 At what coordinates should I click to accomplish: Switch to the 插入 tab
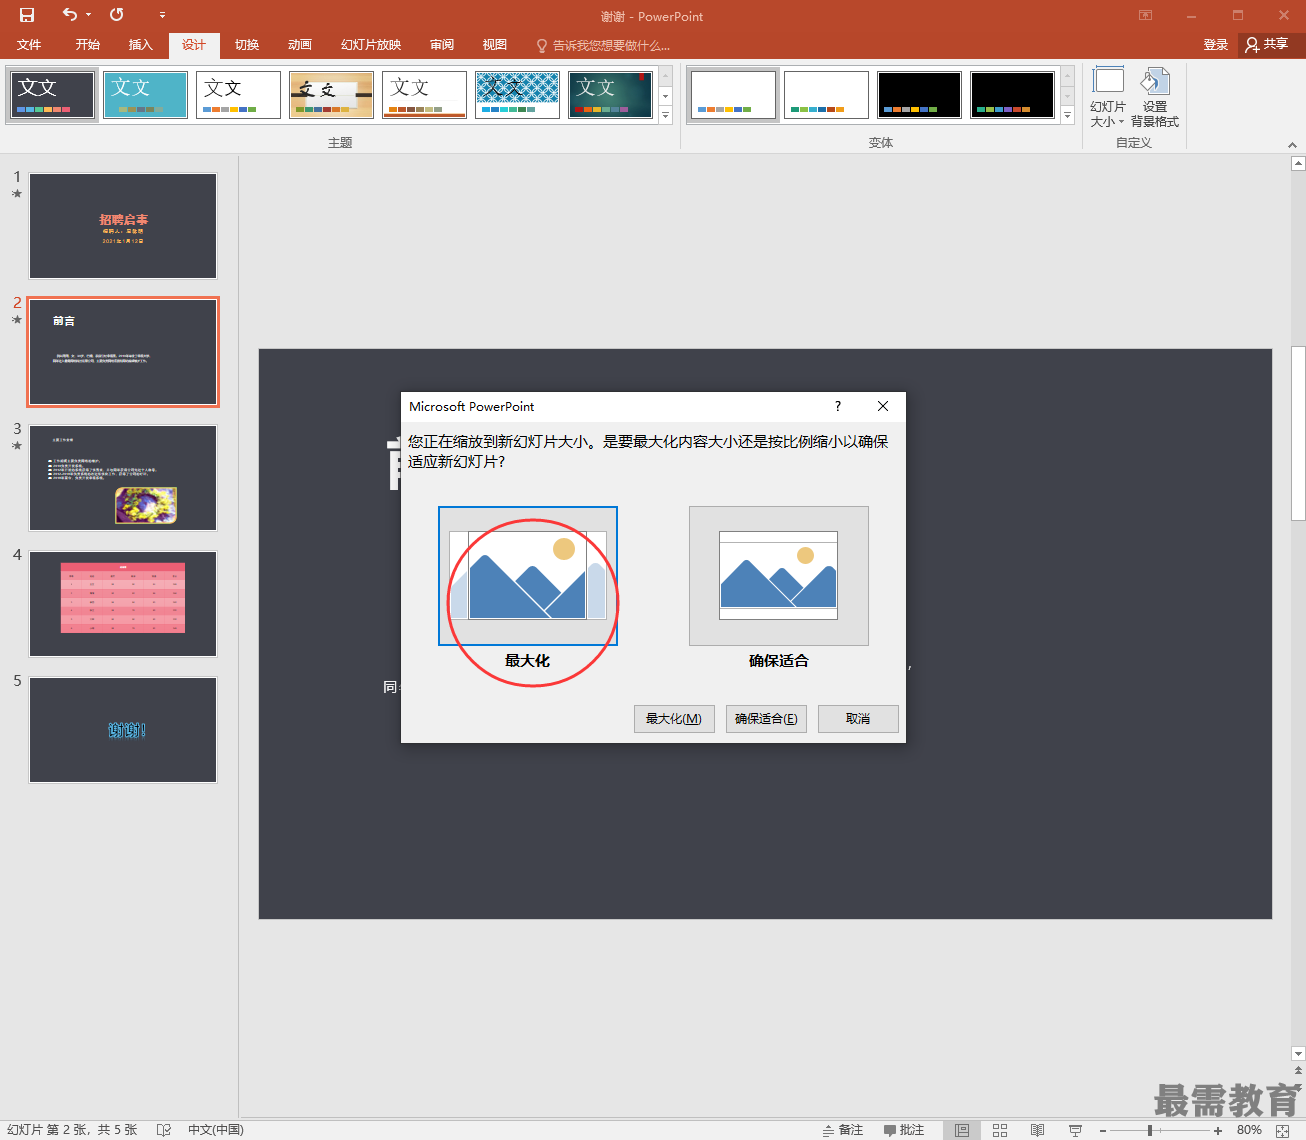point(141,45)
